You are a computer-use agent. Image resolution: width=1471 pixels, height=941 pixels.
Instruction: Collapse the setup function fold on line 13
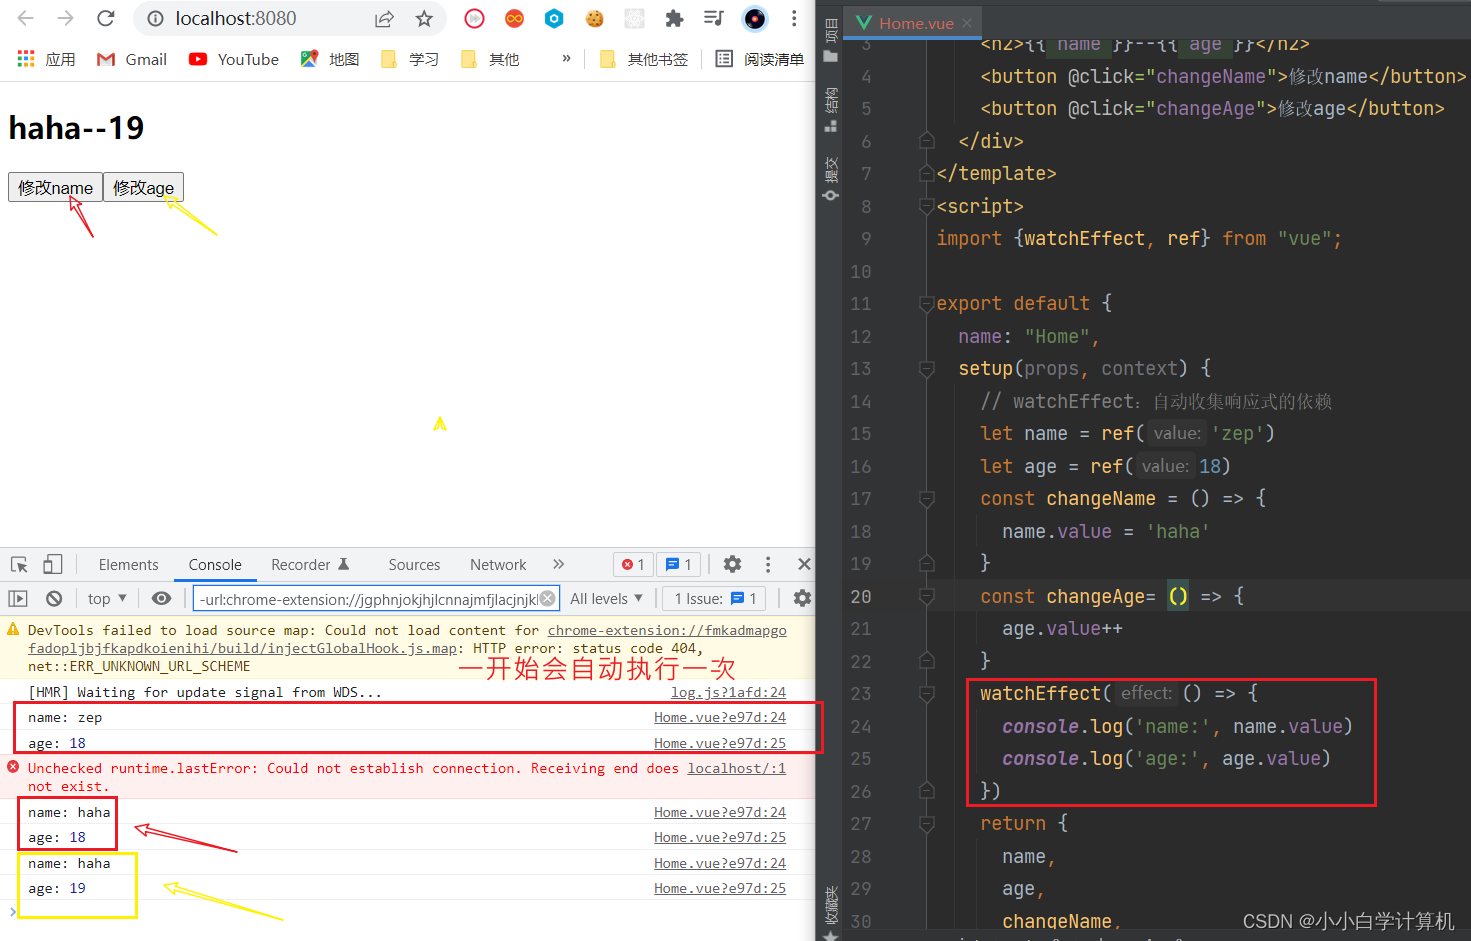926,368
